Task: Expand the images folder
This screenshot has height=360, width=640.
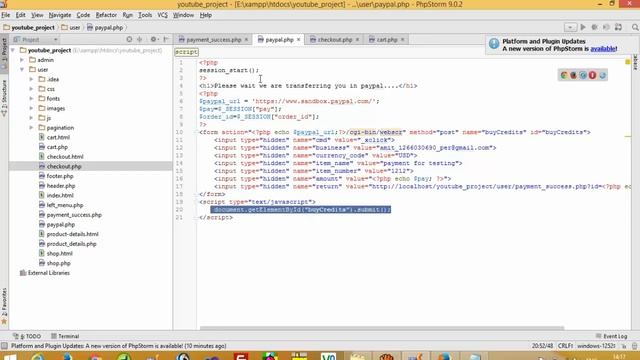Action: [31, 109]
